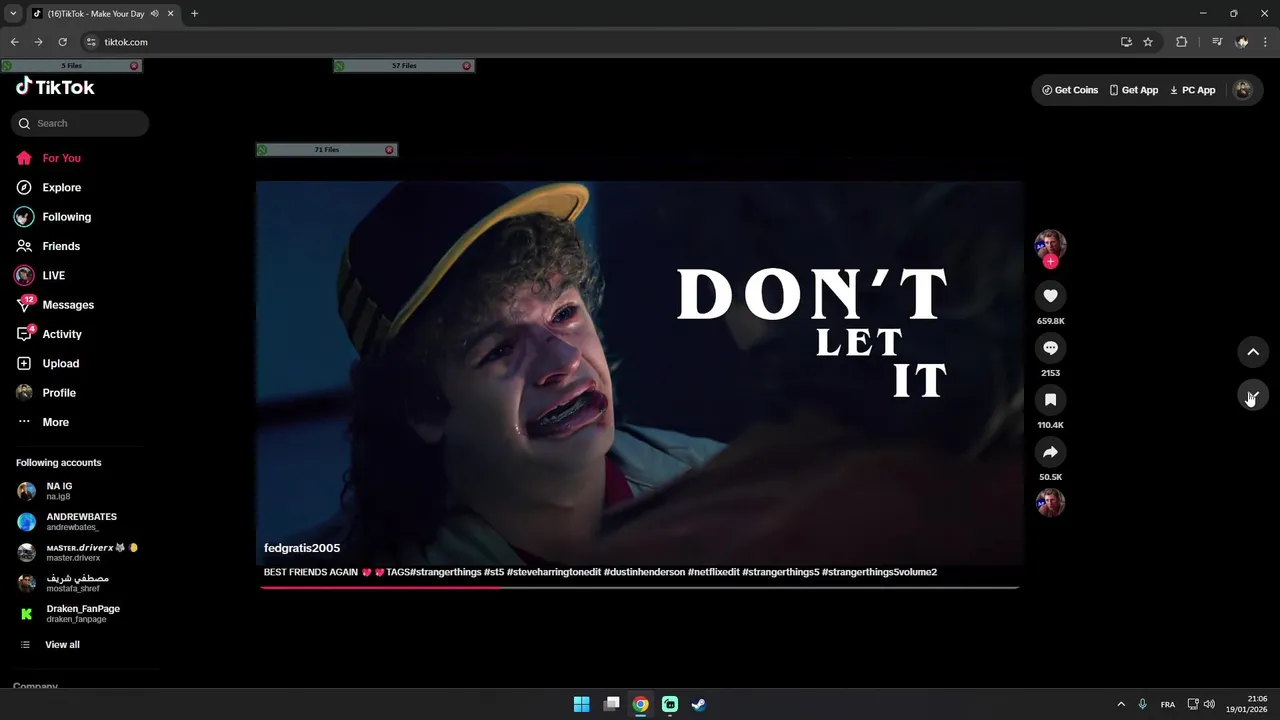
Task: Click green icon on 57 Files bar
Action: (x=340, y=66)
